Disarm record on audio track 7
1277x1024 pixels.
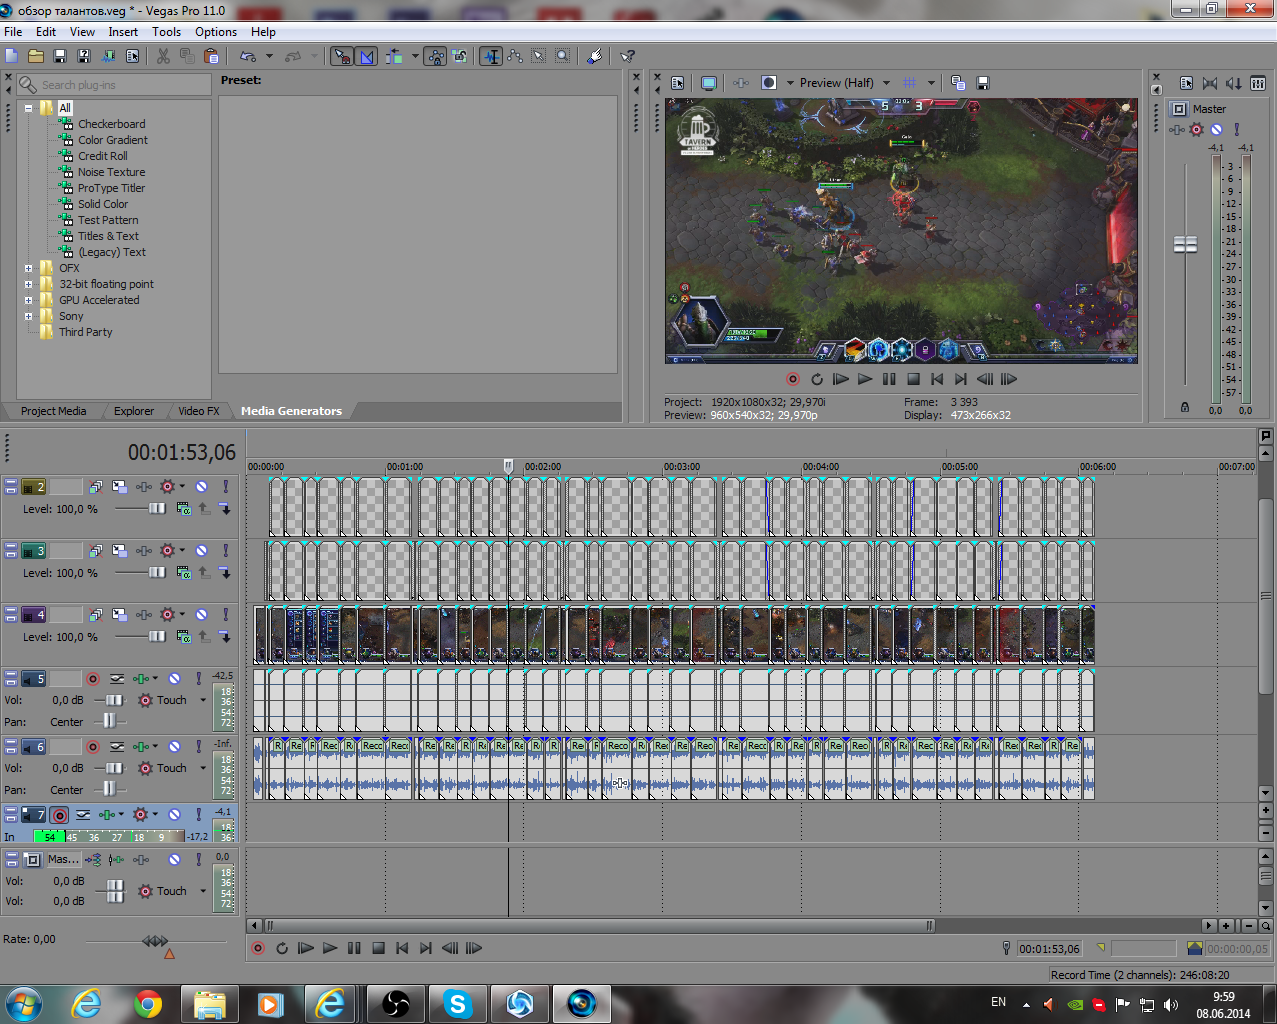coord(60,815)
